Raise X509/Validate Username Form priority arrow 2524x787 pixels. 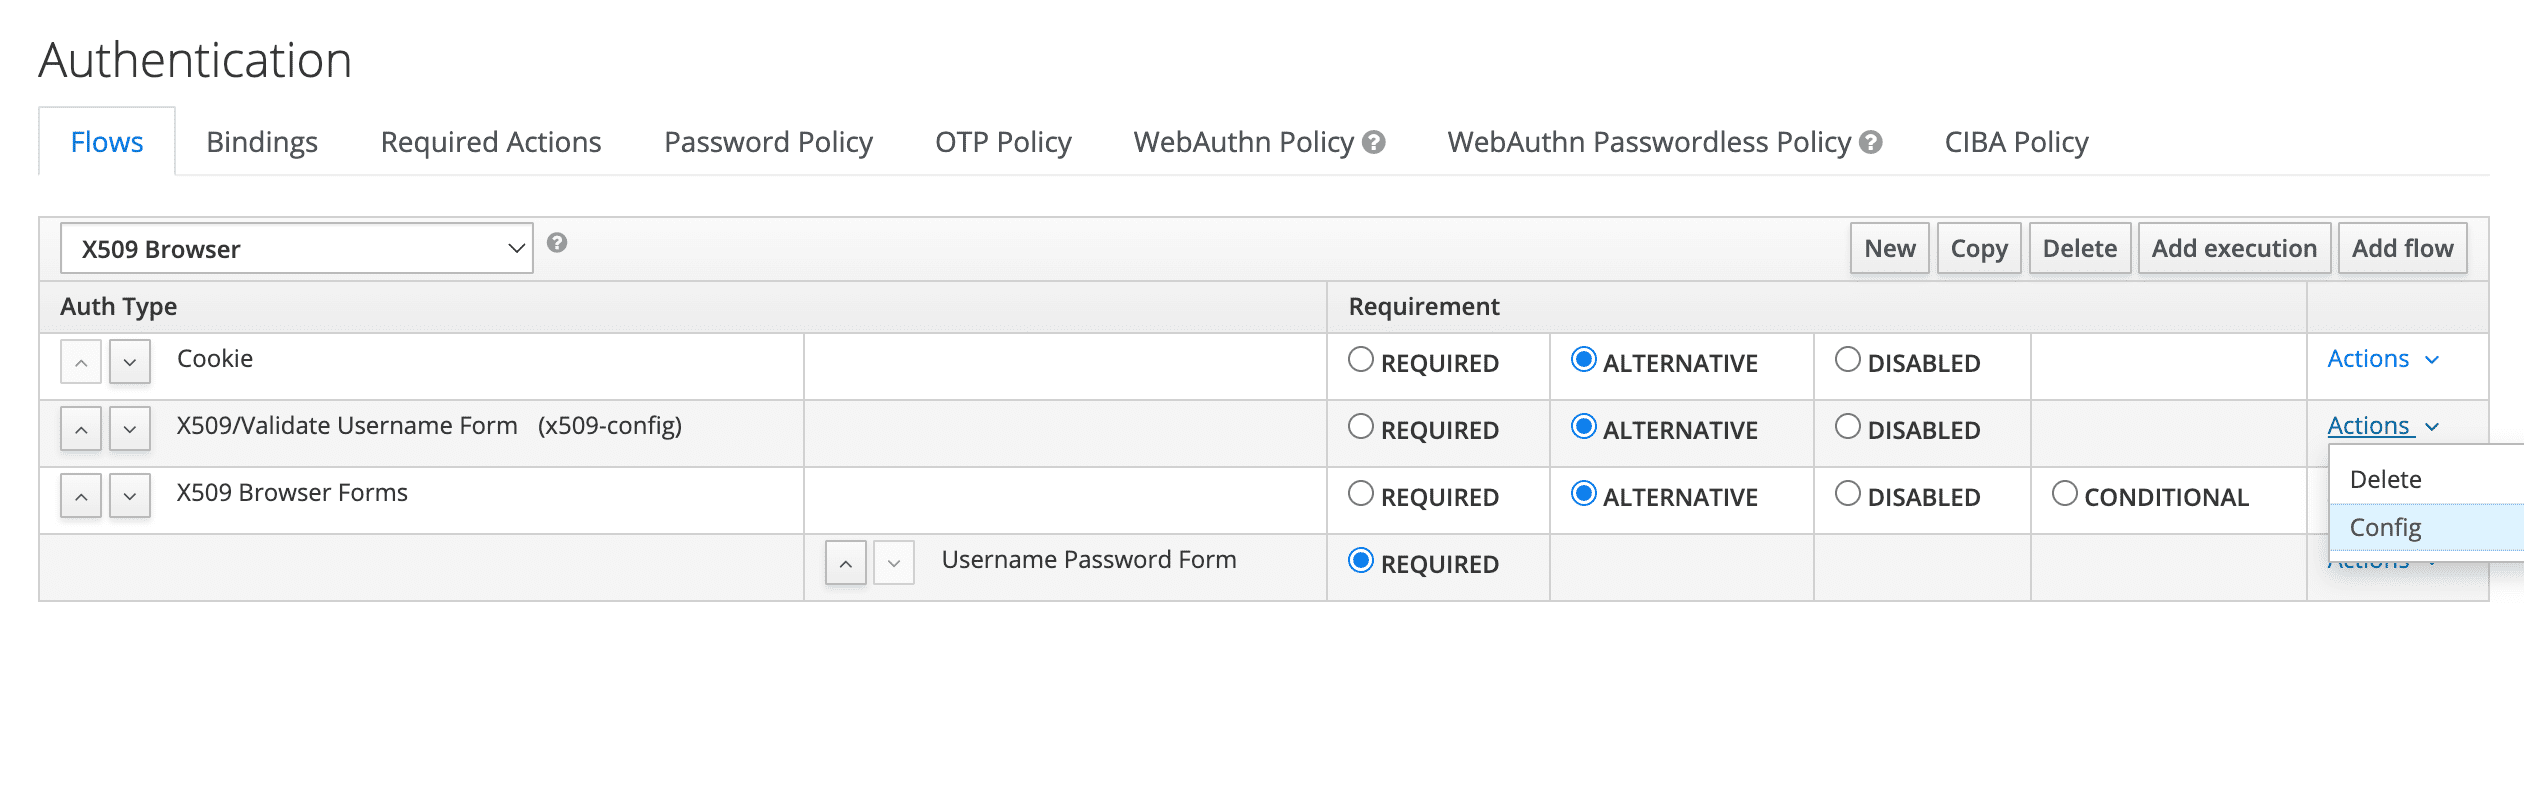pos(81,429)
